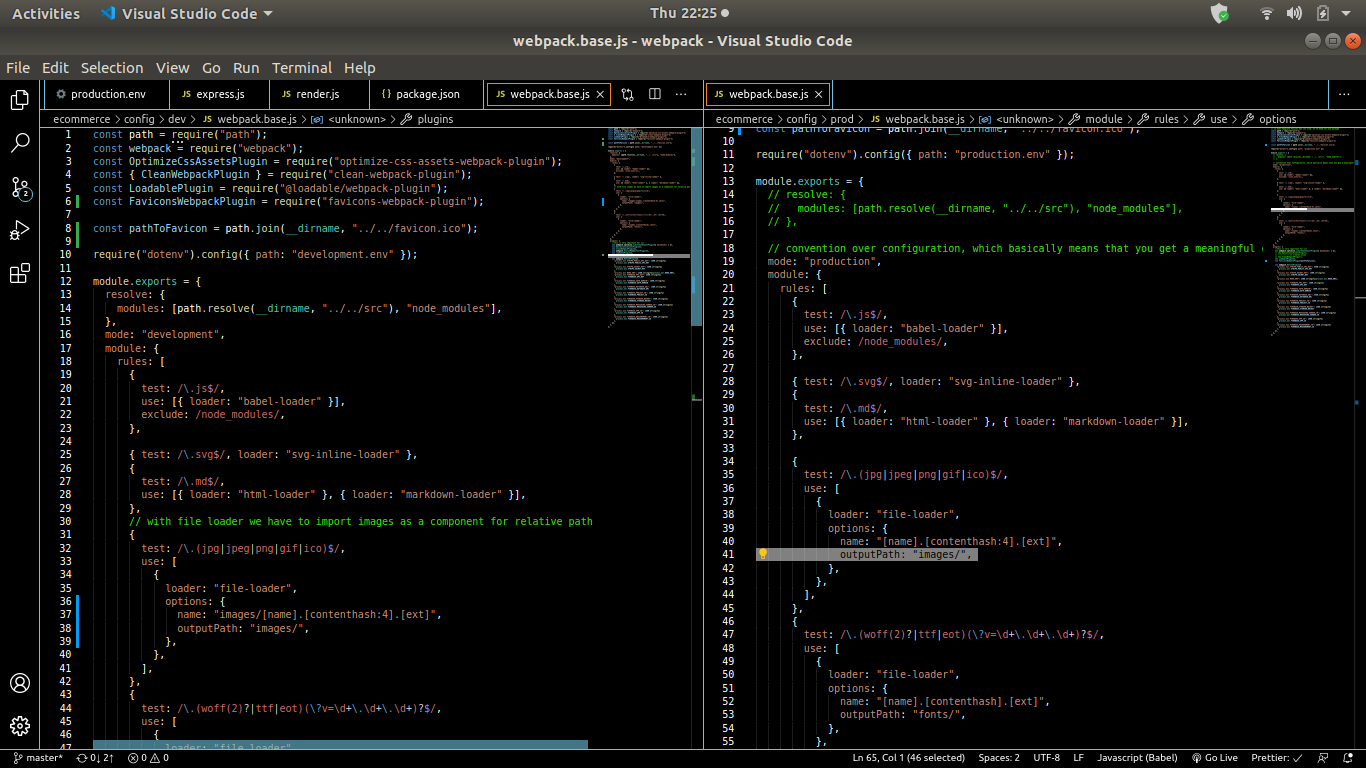The image size is (1366, 768).
Task: Click the Open Changes compare icon
Action: (x=628, y=93)
